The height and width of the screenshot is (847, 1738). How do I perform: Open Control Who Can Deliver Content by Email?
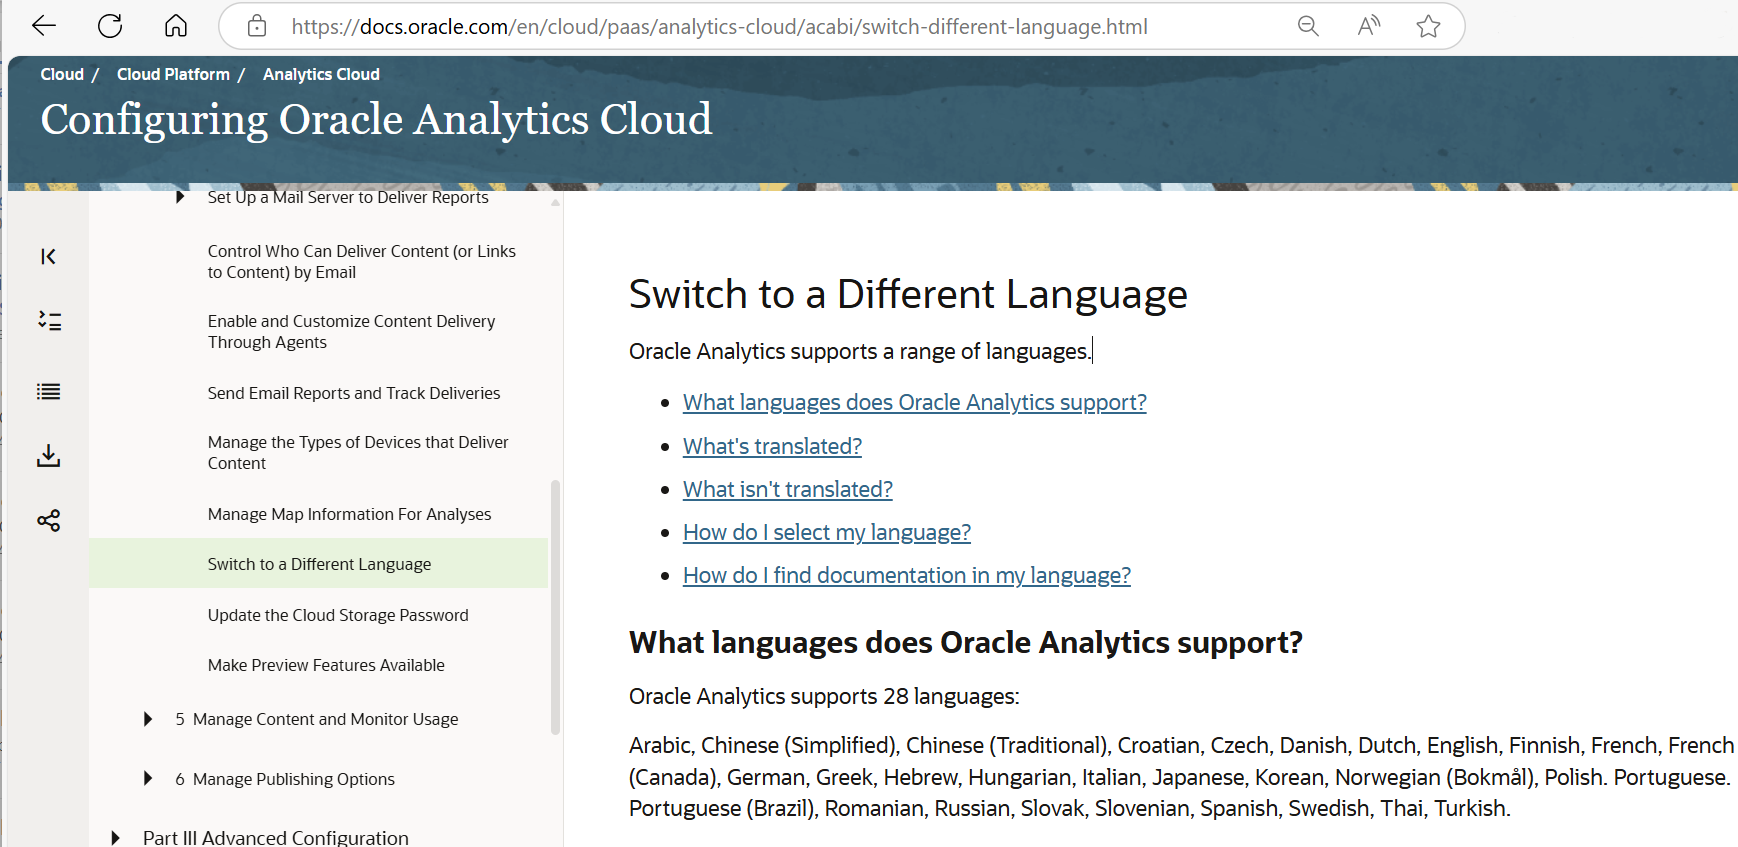pos(362,262)
